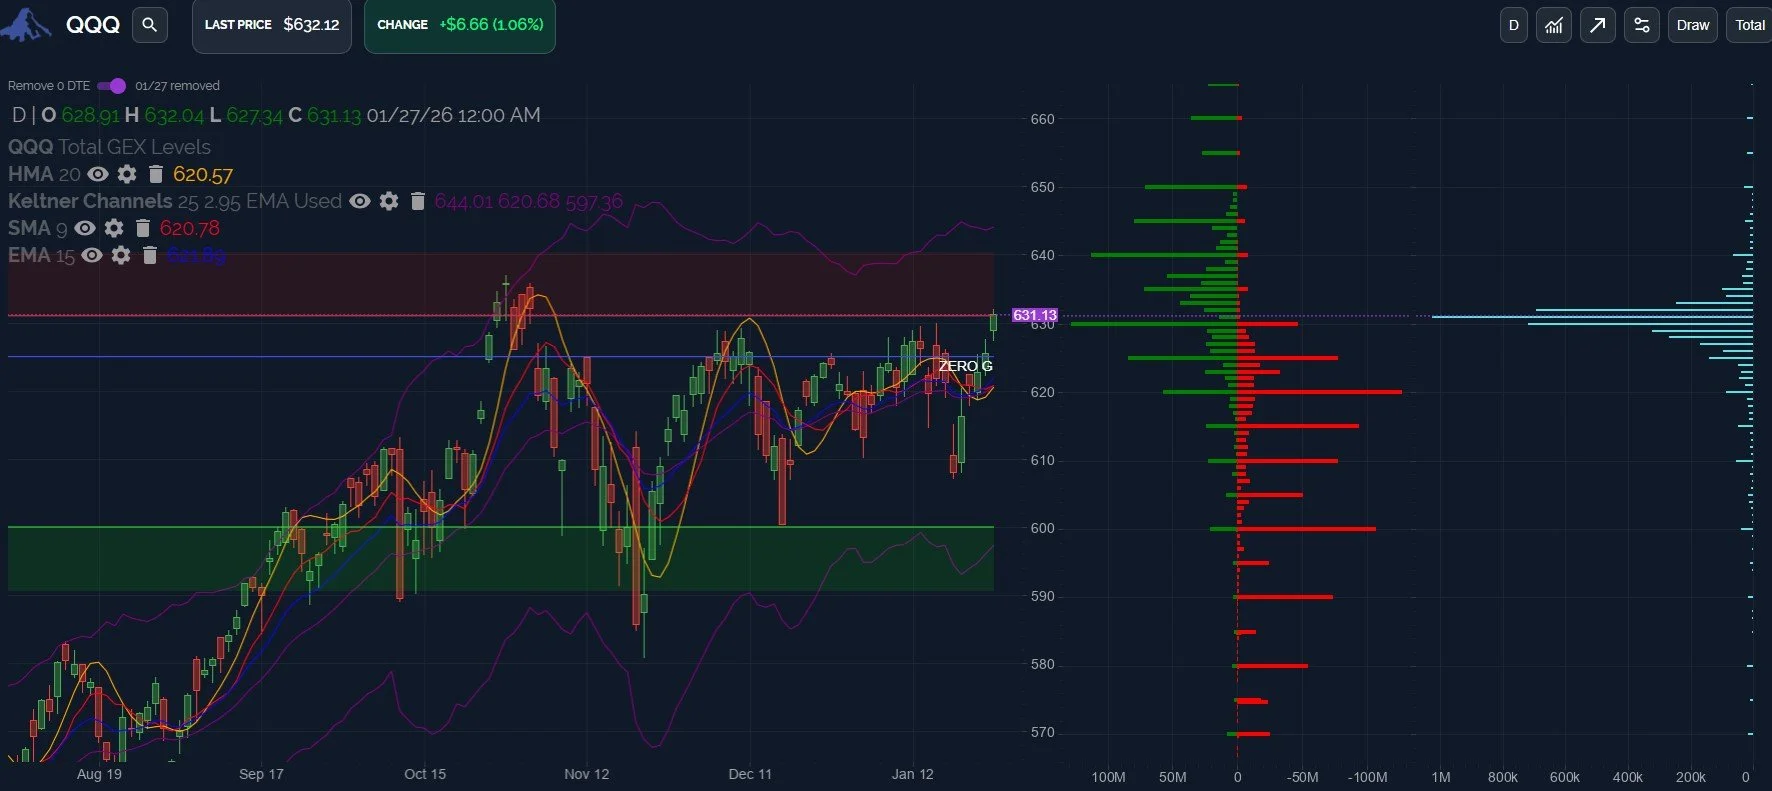This screenshot has width=1772, height=791.
Task: Click the 631.13 price tag
Action: point(1035,315)
